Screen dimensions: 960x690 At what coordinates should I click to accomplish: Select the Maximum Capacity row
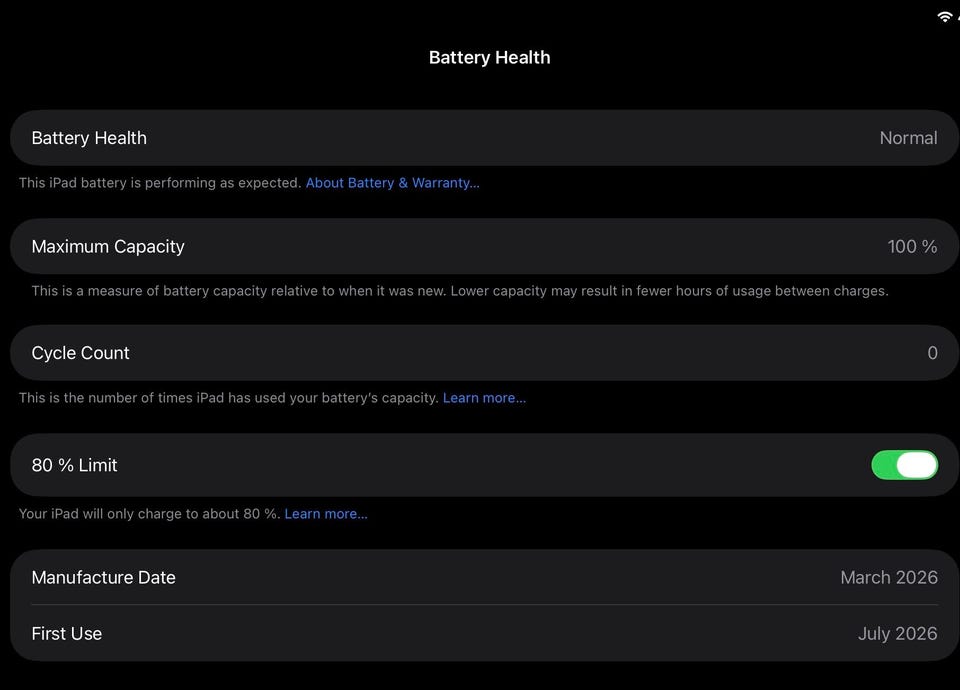(484, 246)
